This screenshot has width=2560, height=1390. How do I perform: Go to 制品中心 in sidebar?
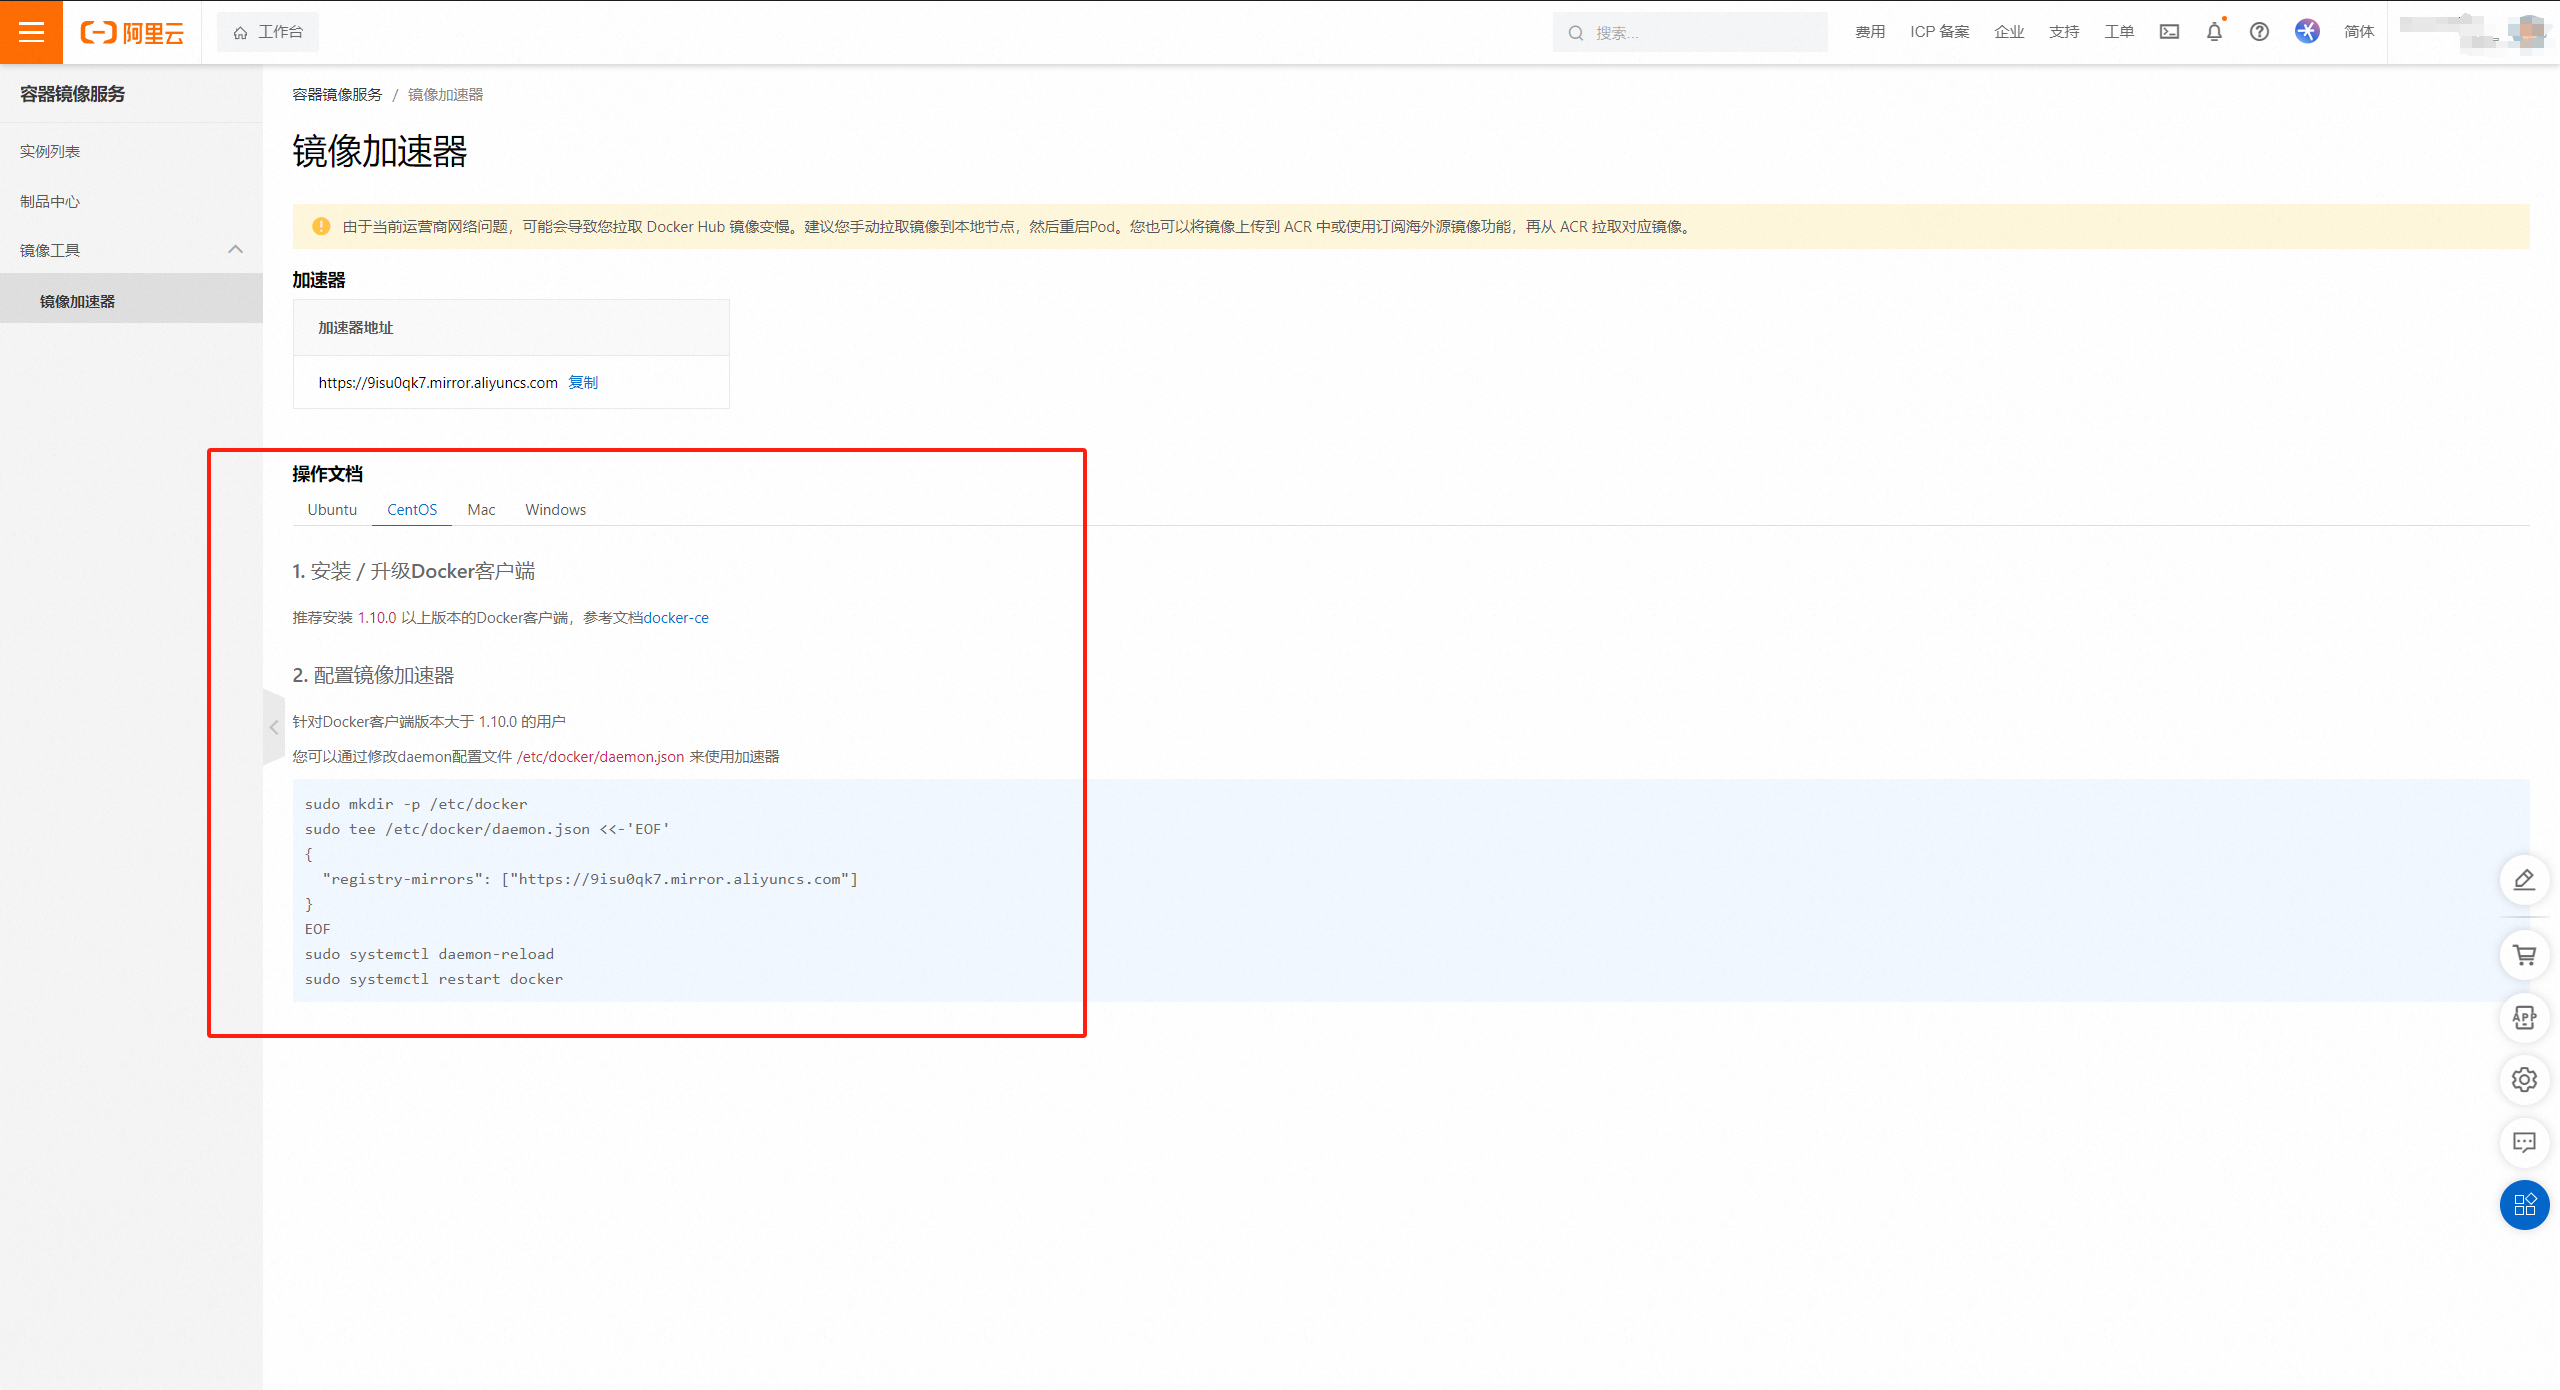click(x=50, y=201)
